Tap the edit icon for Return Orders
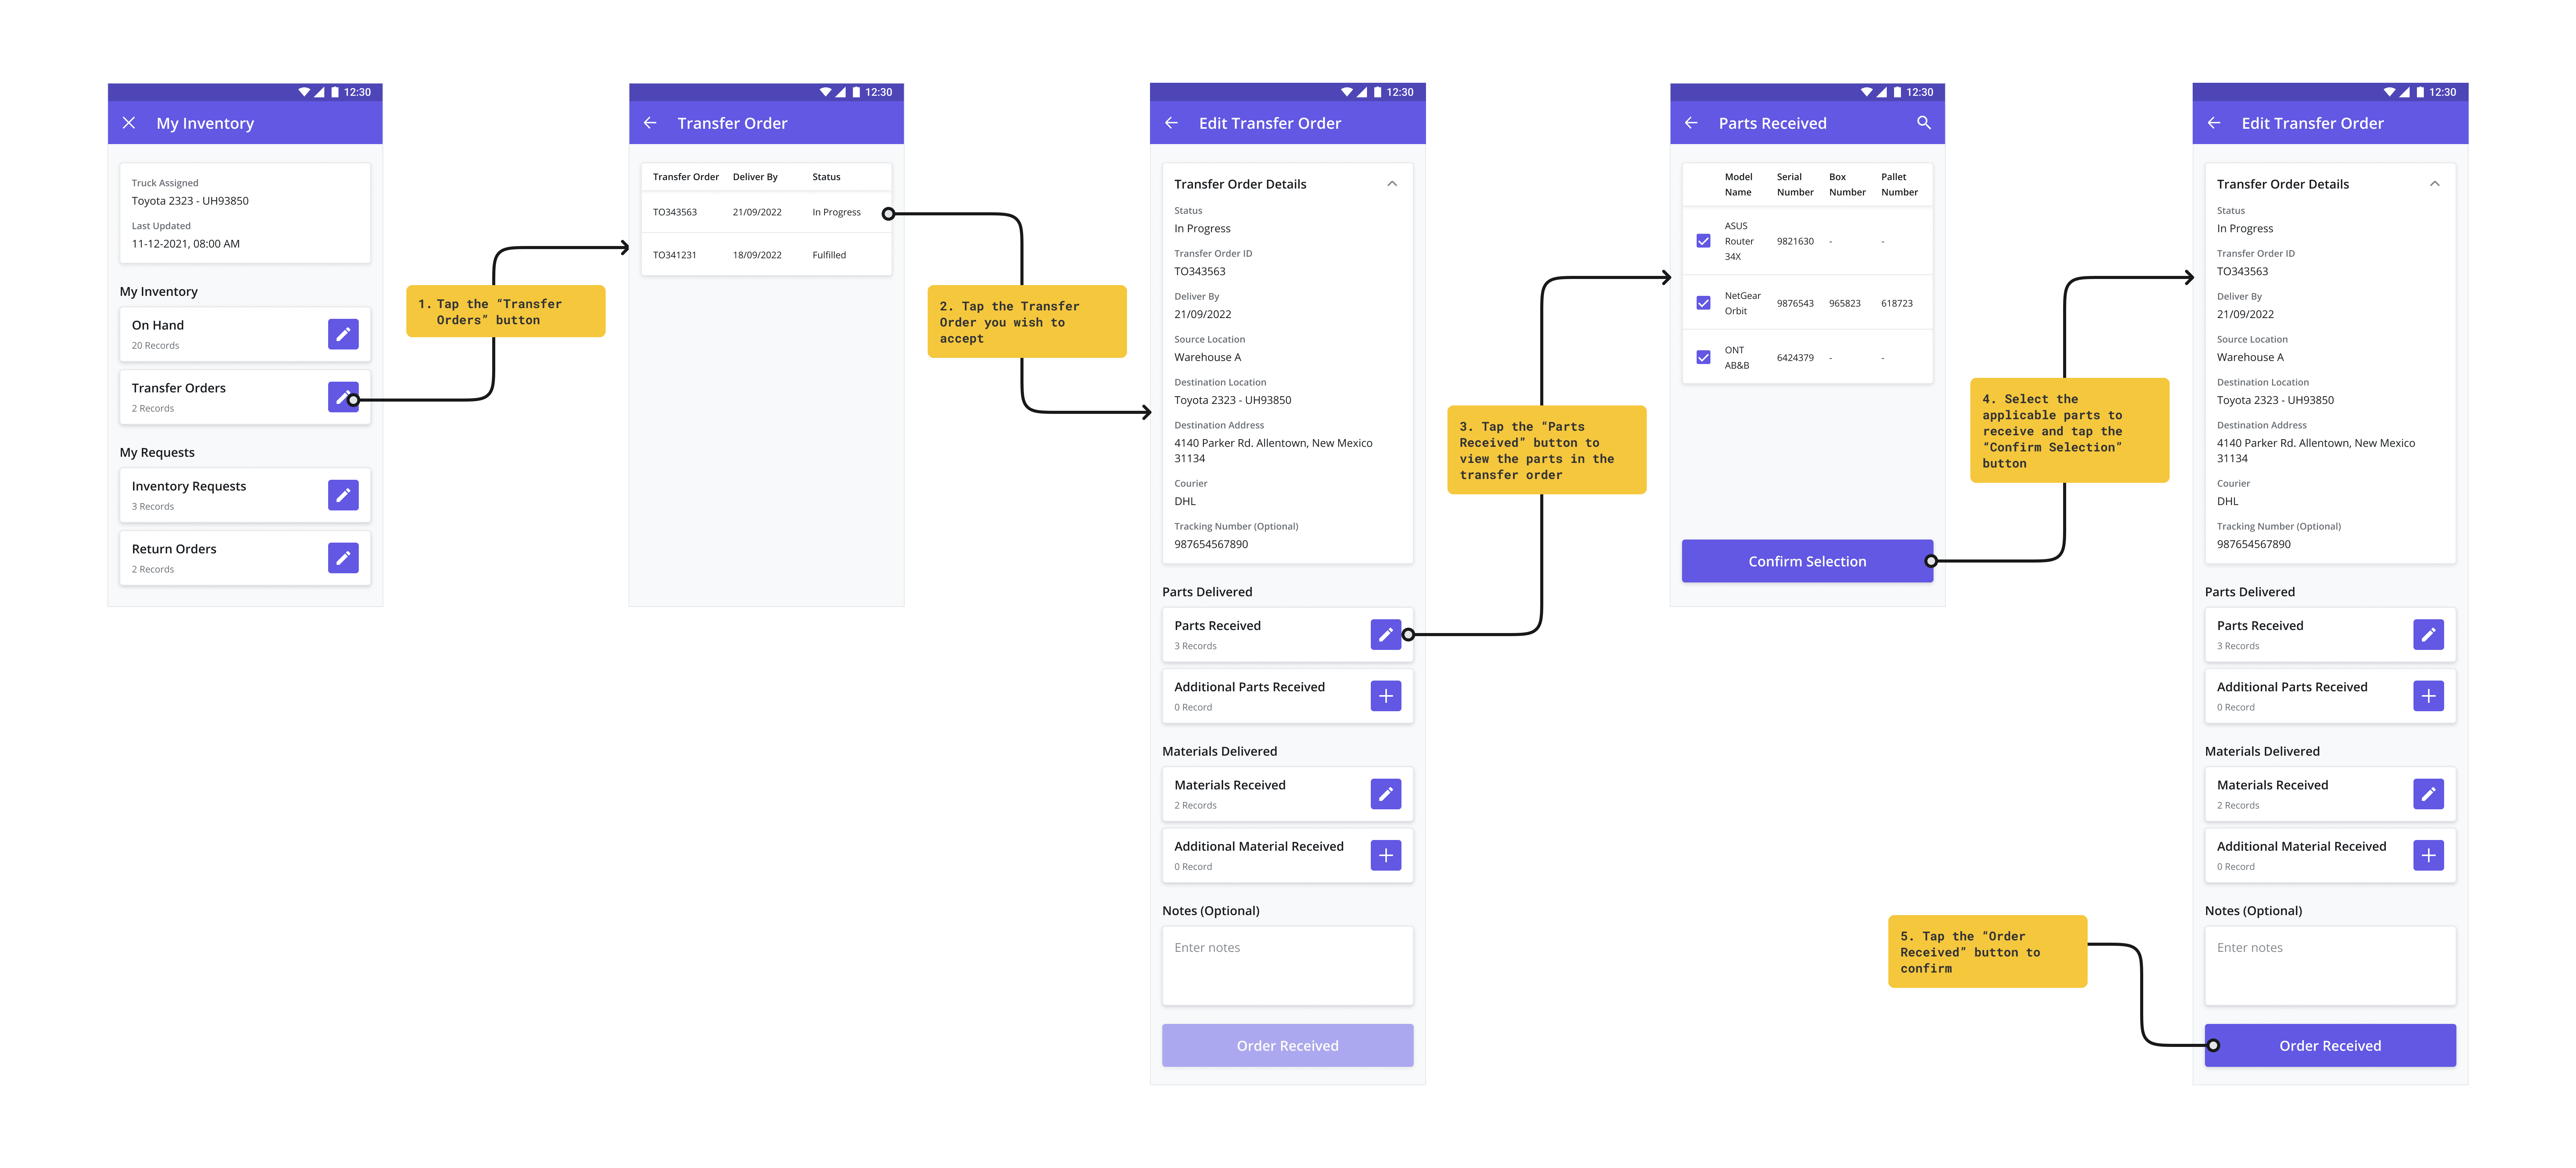Viewport: 2576px width, 1168px height. point(343,557)
